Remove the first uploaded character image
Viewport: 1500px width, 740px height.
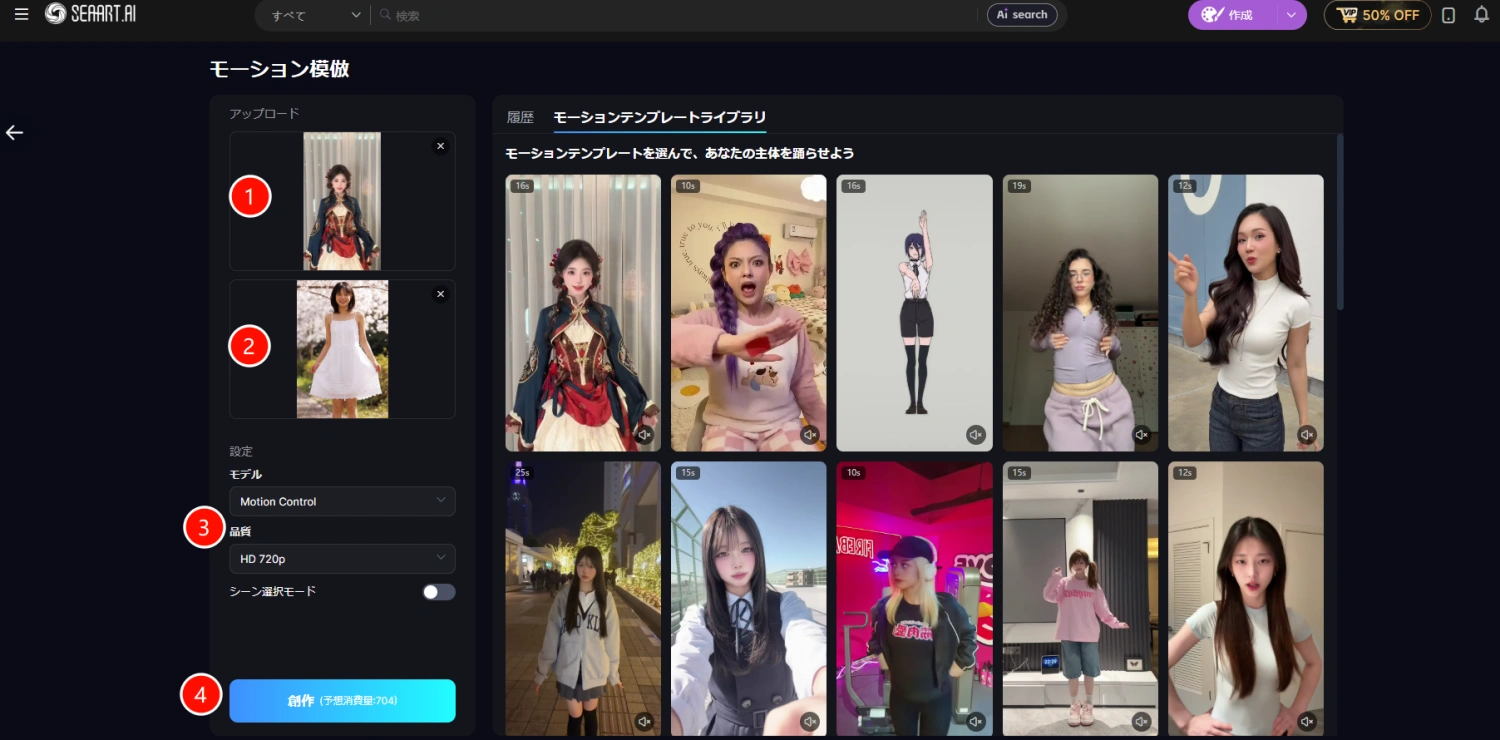coord(440,145)
